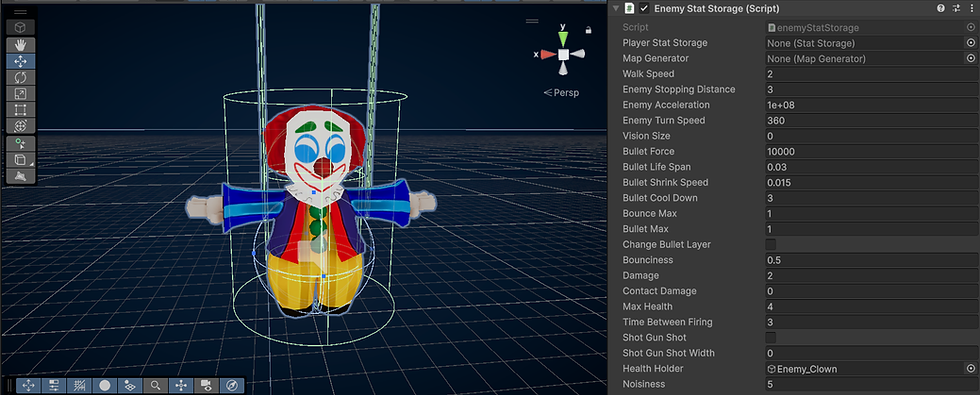
Task: Open the component presets icon
Action: point(956,8)
